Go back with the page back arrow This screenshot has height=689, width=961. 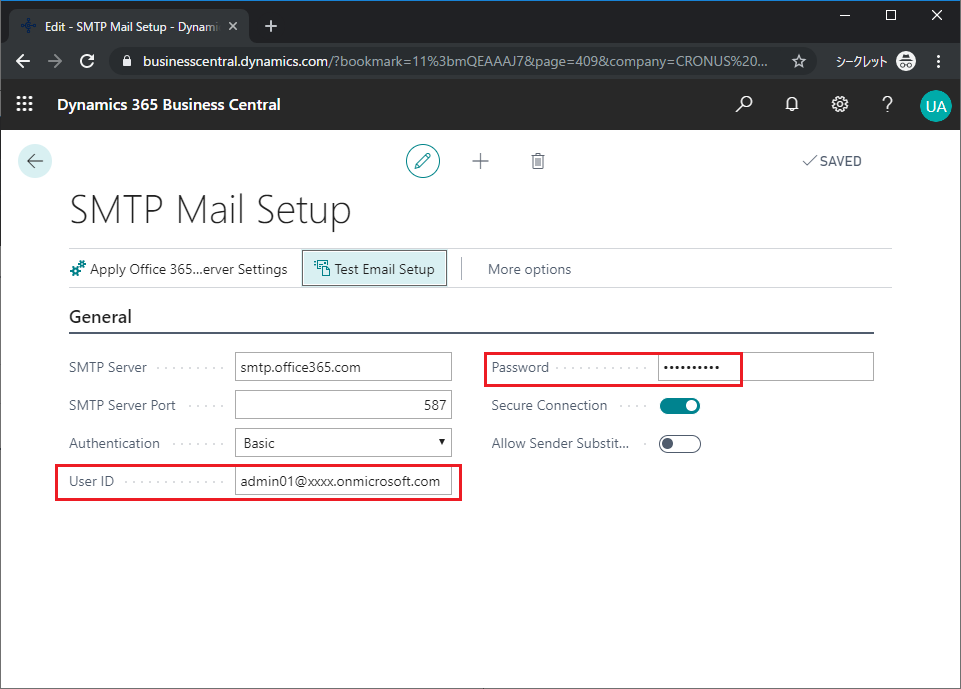click(35, 161)
